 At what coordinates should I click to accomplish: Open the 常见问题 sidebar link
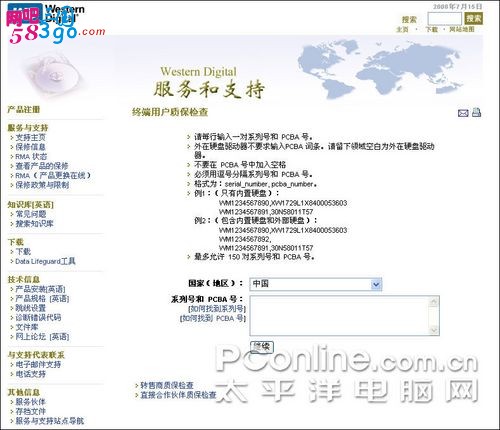(x=31, y=214)
